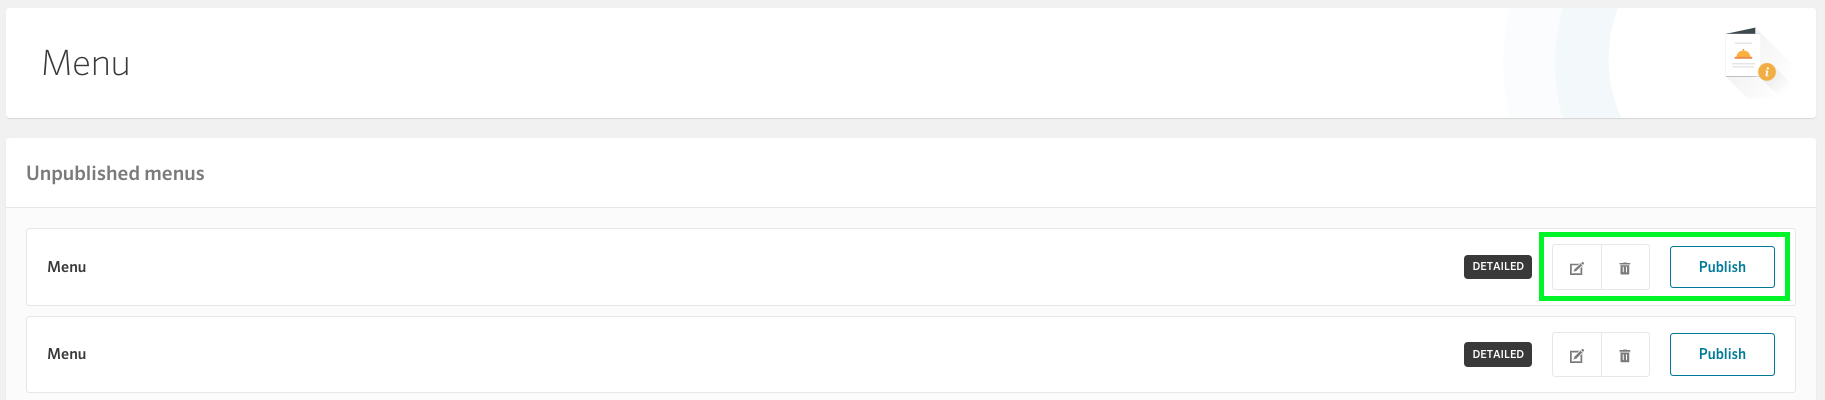Select the first menu row's blank area

tap(760, 267)
